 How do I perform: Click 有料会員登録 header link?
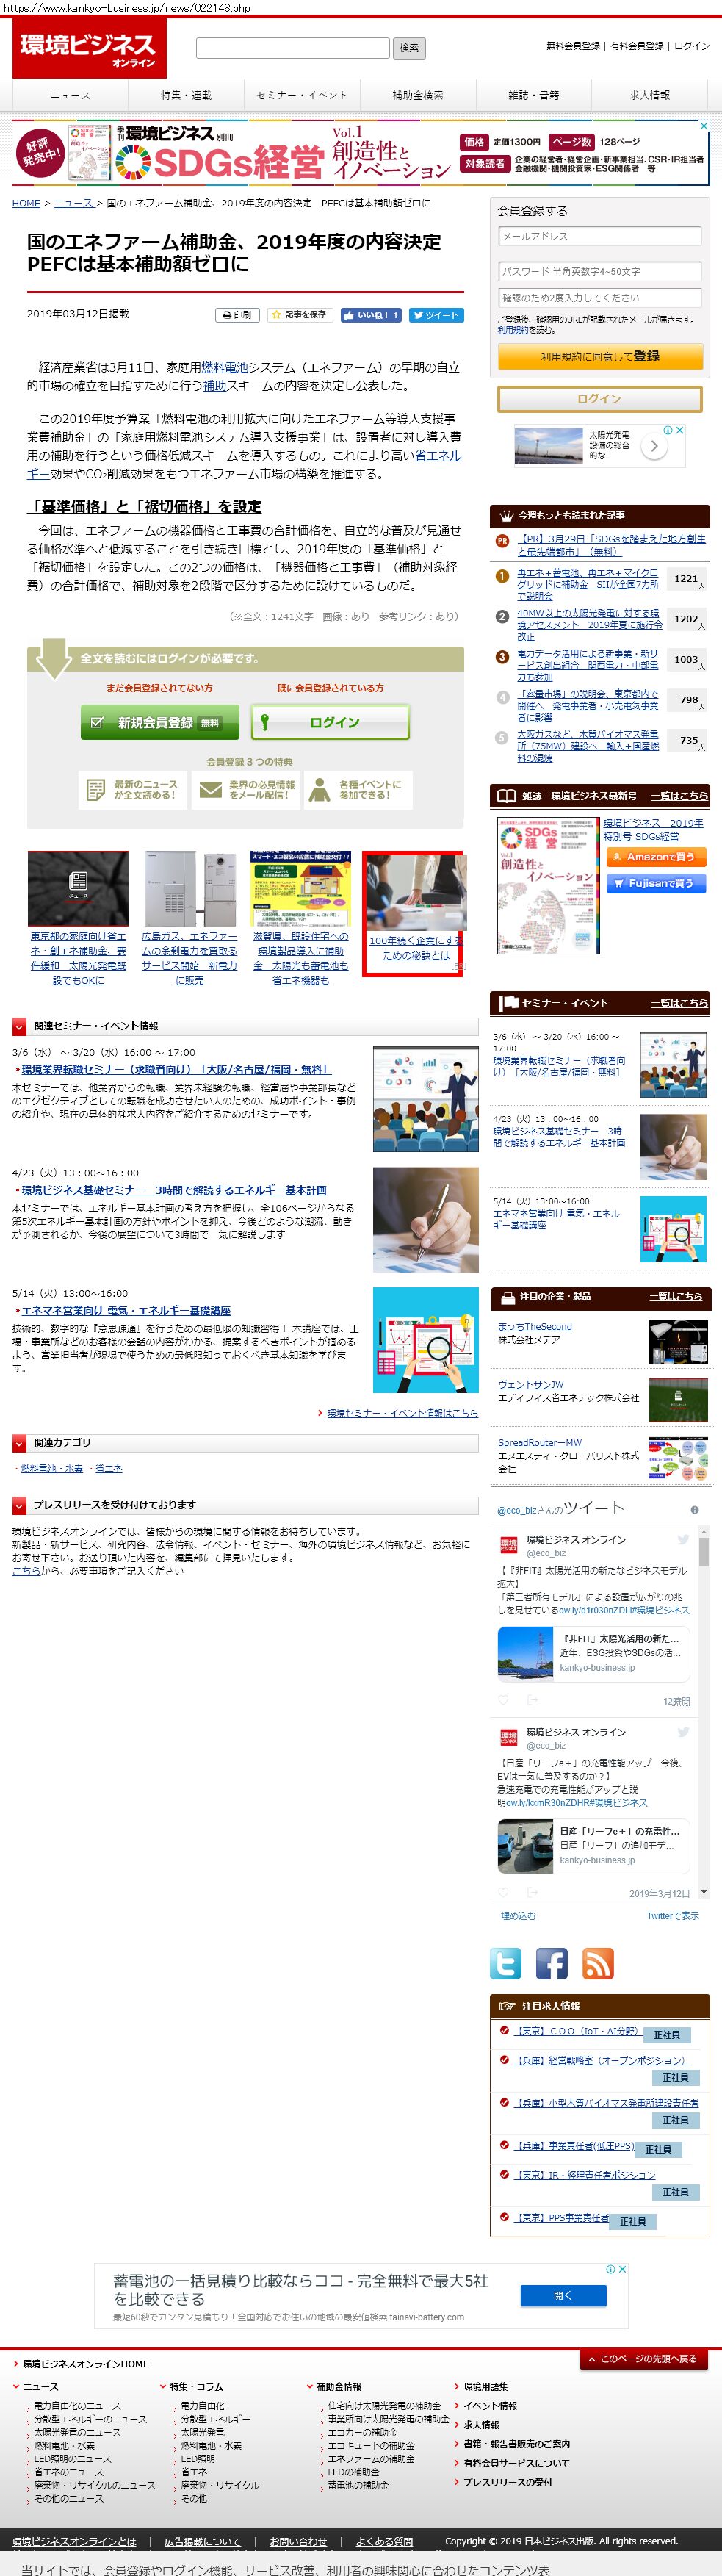click(637, 46)
